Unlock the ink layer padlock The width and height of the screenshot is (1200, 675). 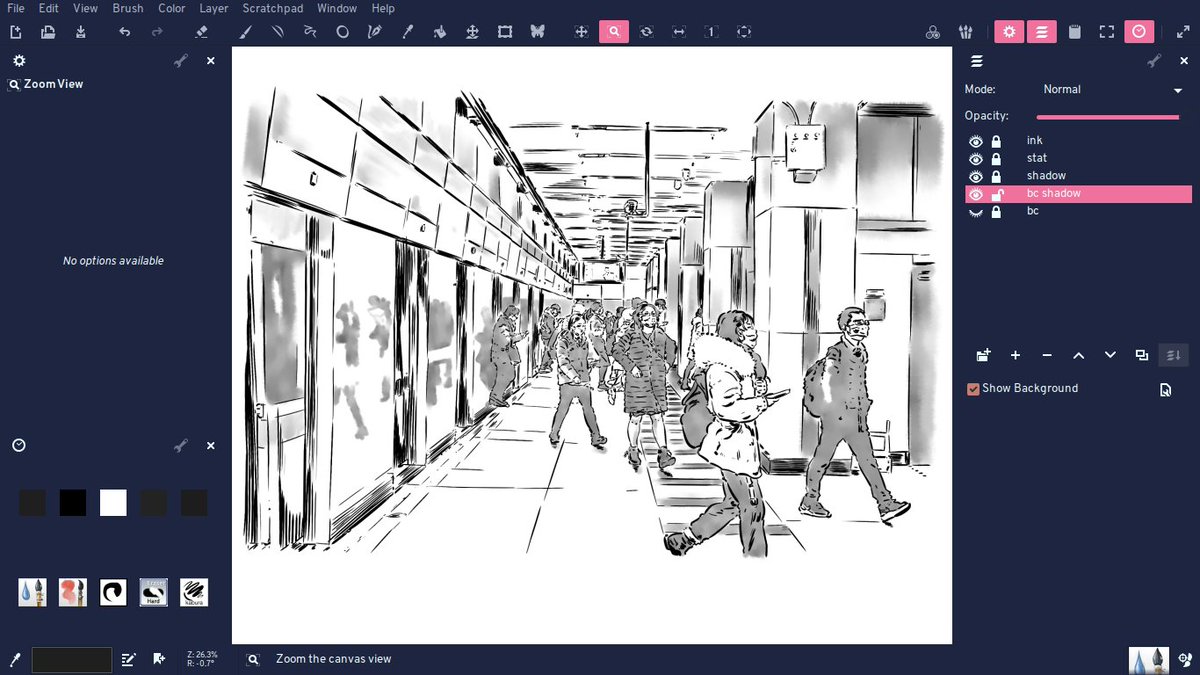tap(996, 141)
